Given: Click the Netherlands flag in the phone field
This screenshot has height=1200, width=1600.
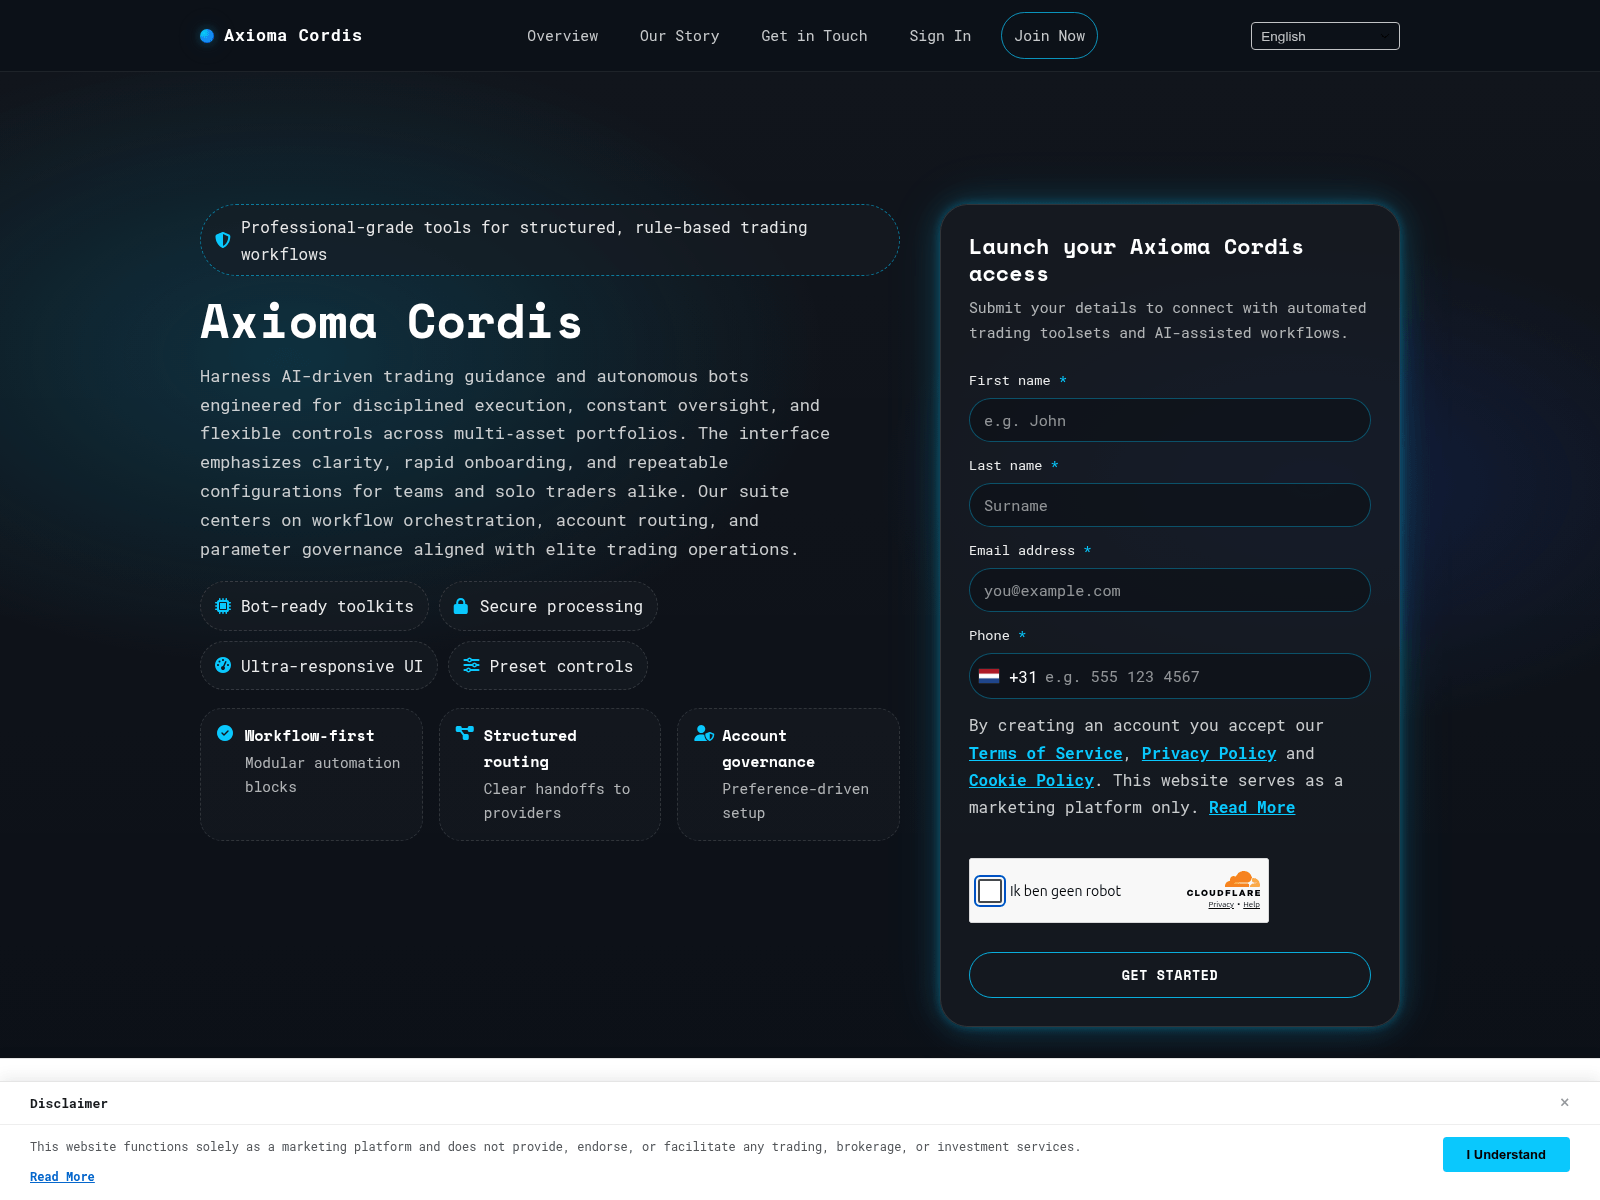Looking at the screenshot, I should pos(989,676).
